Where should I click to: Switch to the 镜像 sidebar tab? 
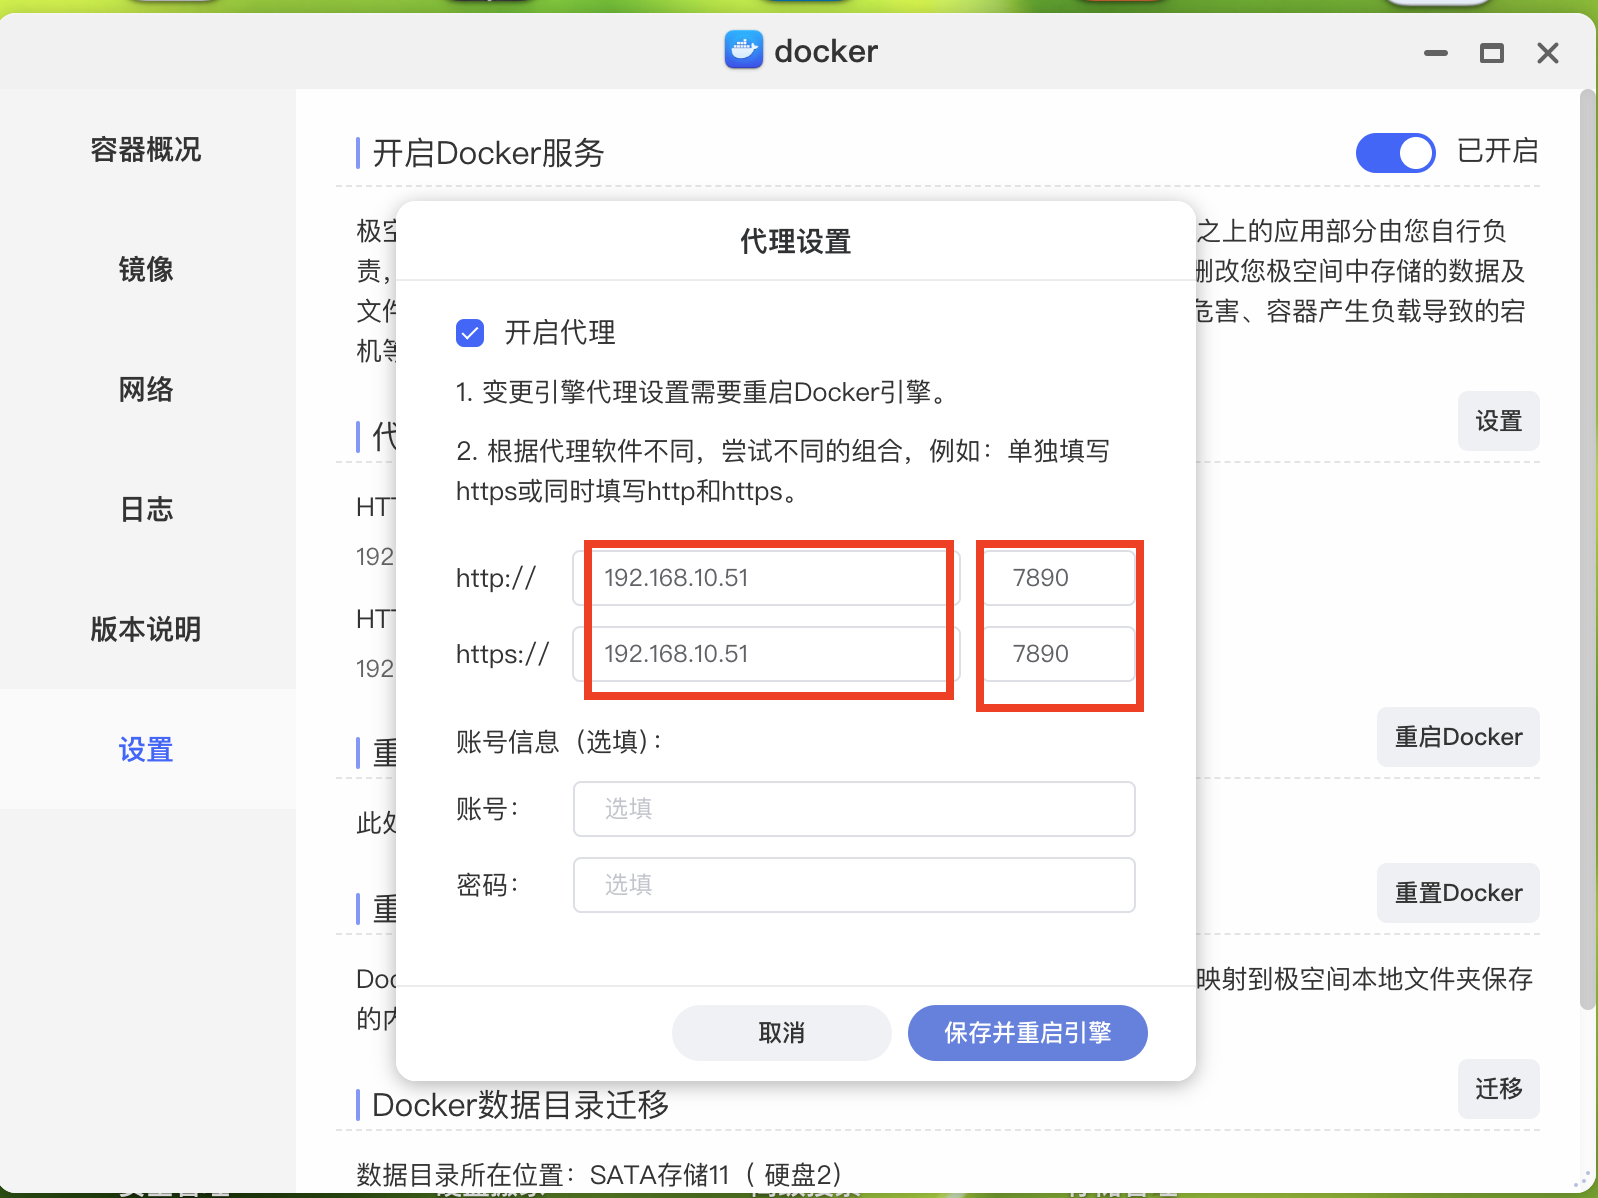pyautogui.click(x=146, y=270)
